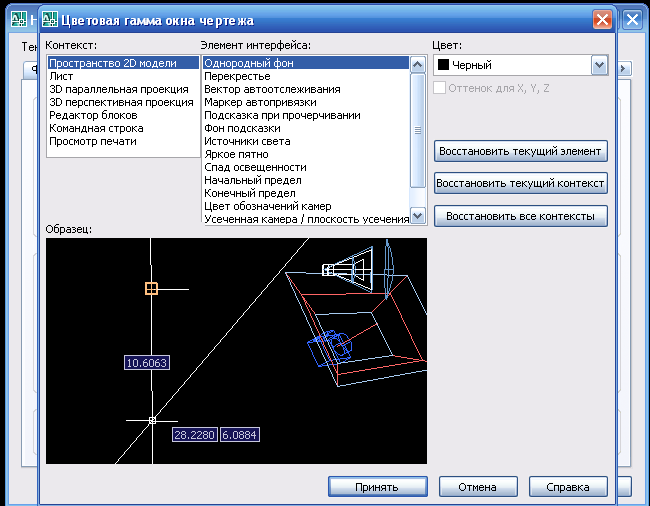Click the dialog title bar app icon

[50, 19]
